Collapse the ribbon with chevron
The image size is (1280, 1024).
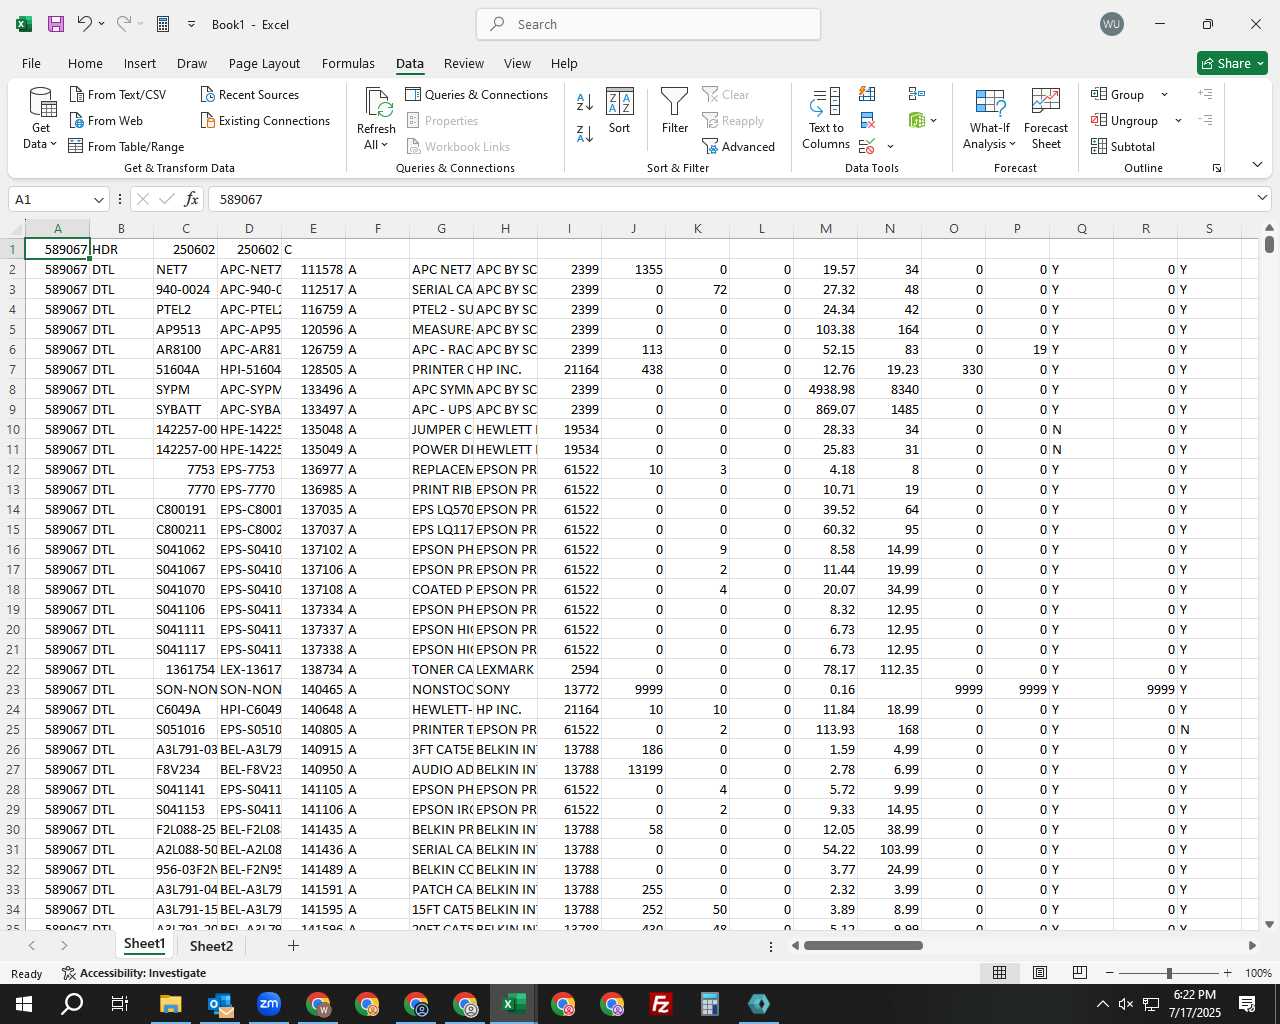pyautogui.click(x=1257, y=164)
